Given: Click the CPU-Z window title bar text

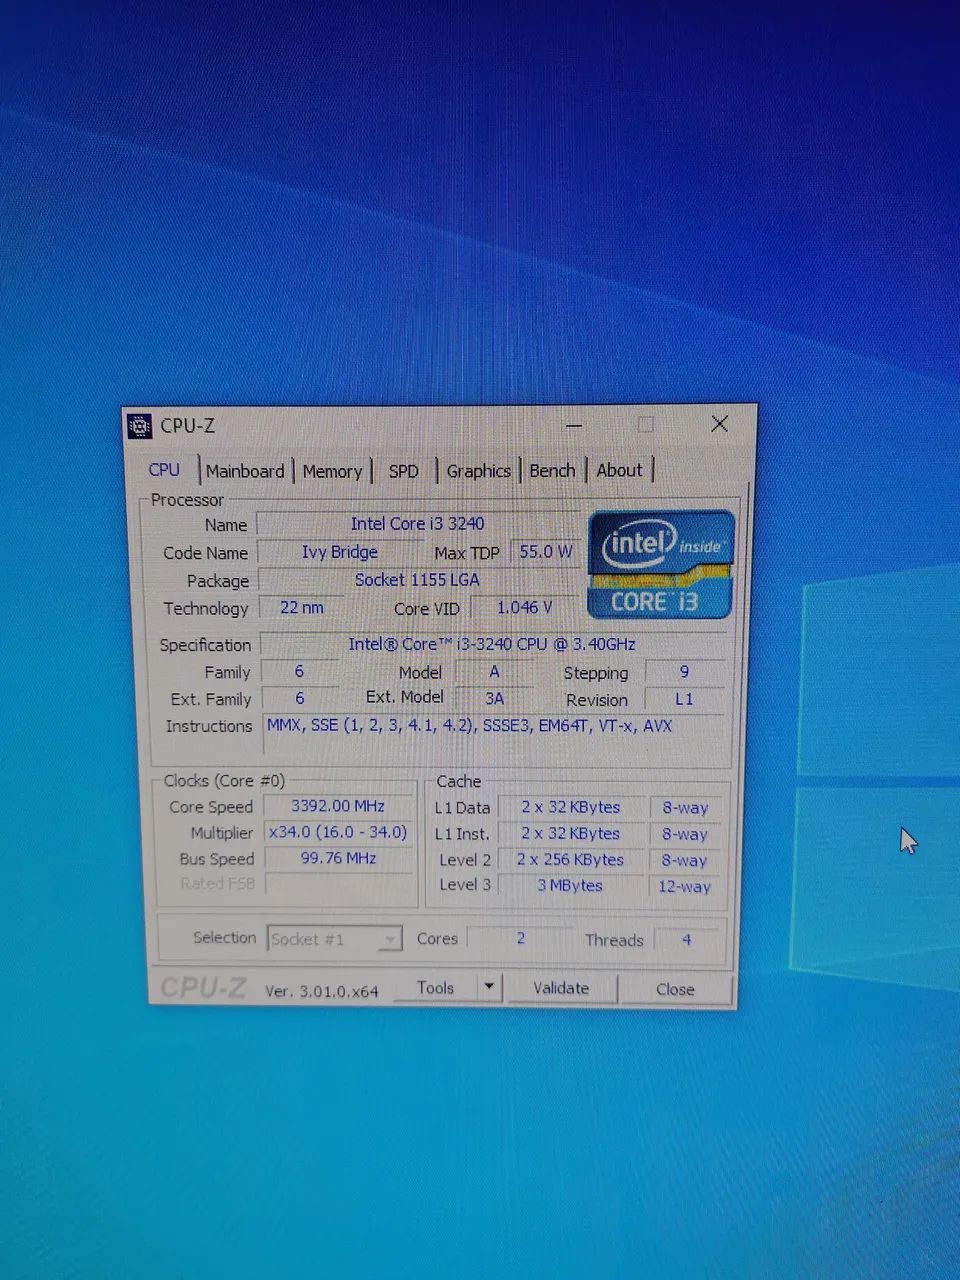Looking at the screenshot, I should [x=188, y=426].
